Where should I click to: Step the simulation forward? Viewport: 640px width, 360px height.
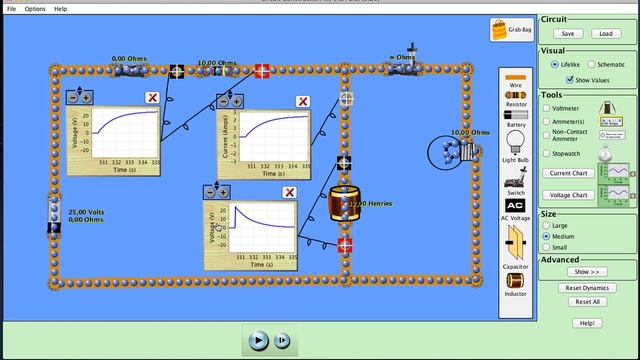[282, 340]
